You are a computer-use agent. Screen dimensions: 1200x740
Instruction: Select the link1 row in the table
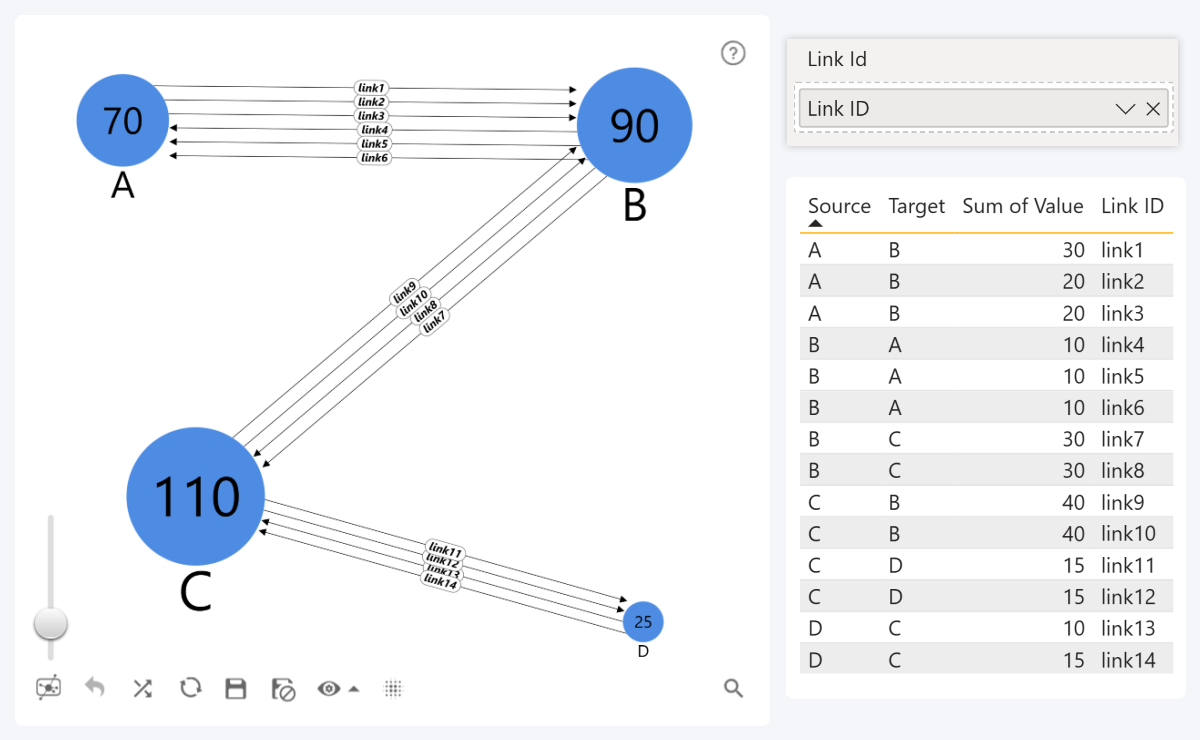980,250
